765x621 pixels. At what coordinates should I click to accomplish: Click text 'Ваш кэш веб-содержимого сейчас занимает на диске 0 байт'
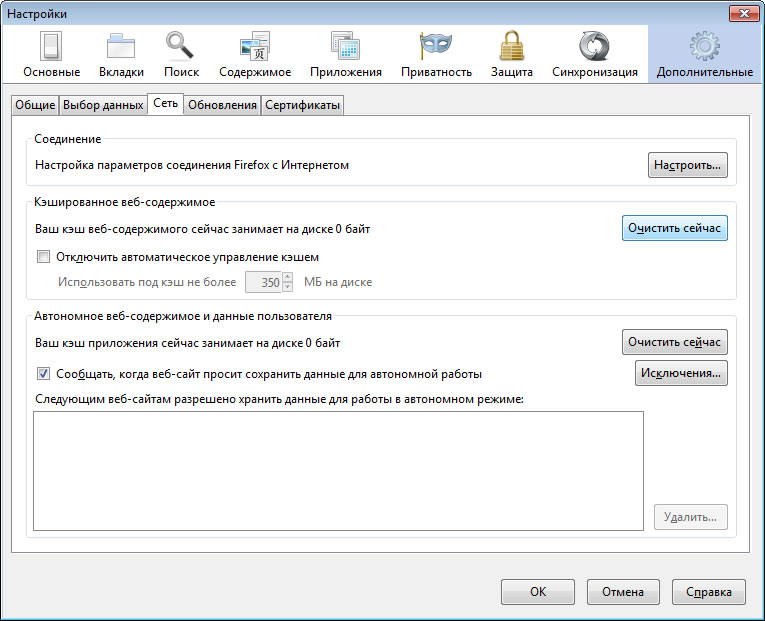tap(202, 229)
